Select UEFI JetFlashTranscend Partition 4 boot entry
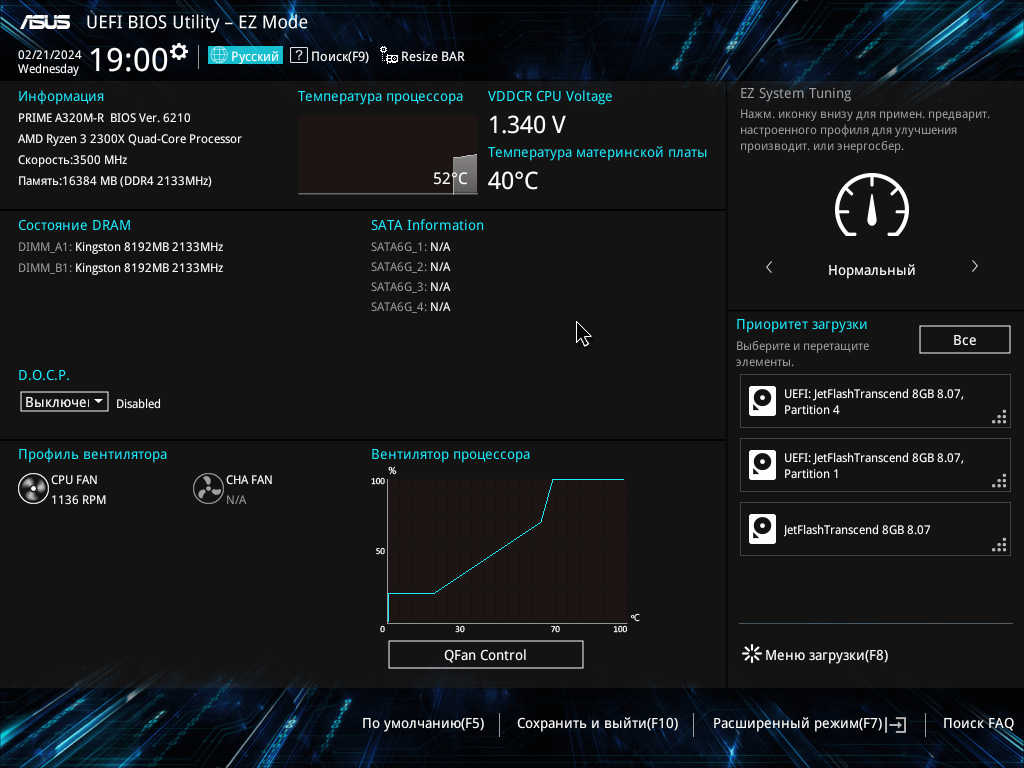 (x=875, y=401)
